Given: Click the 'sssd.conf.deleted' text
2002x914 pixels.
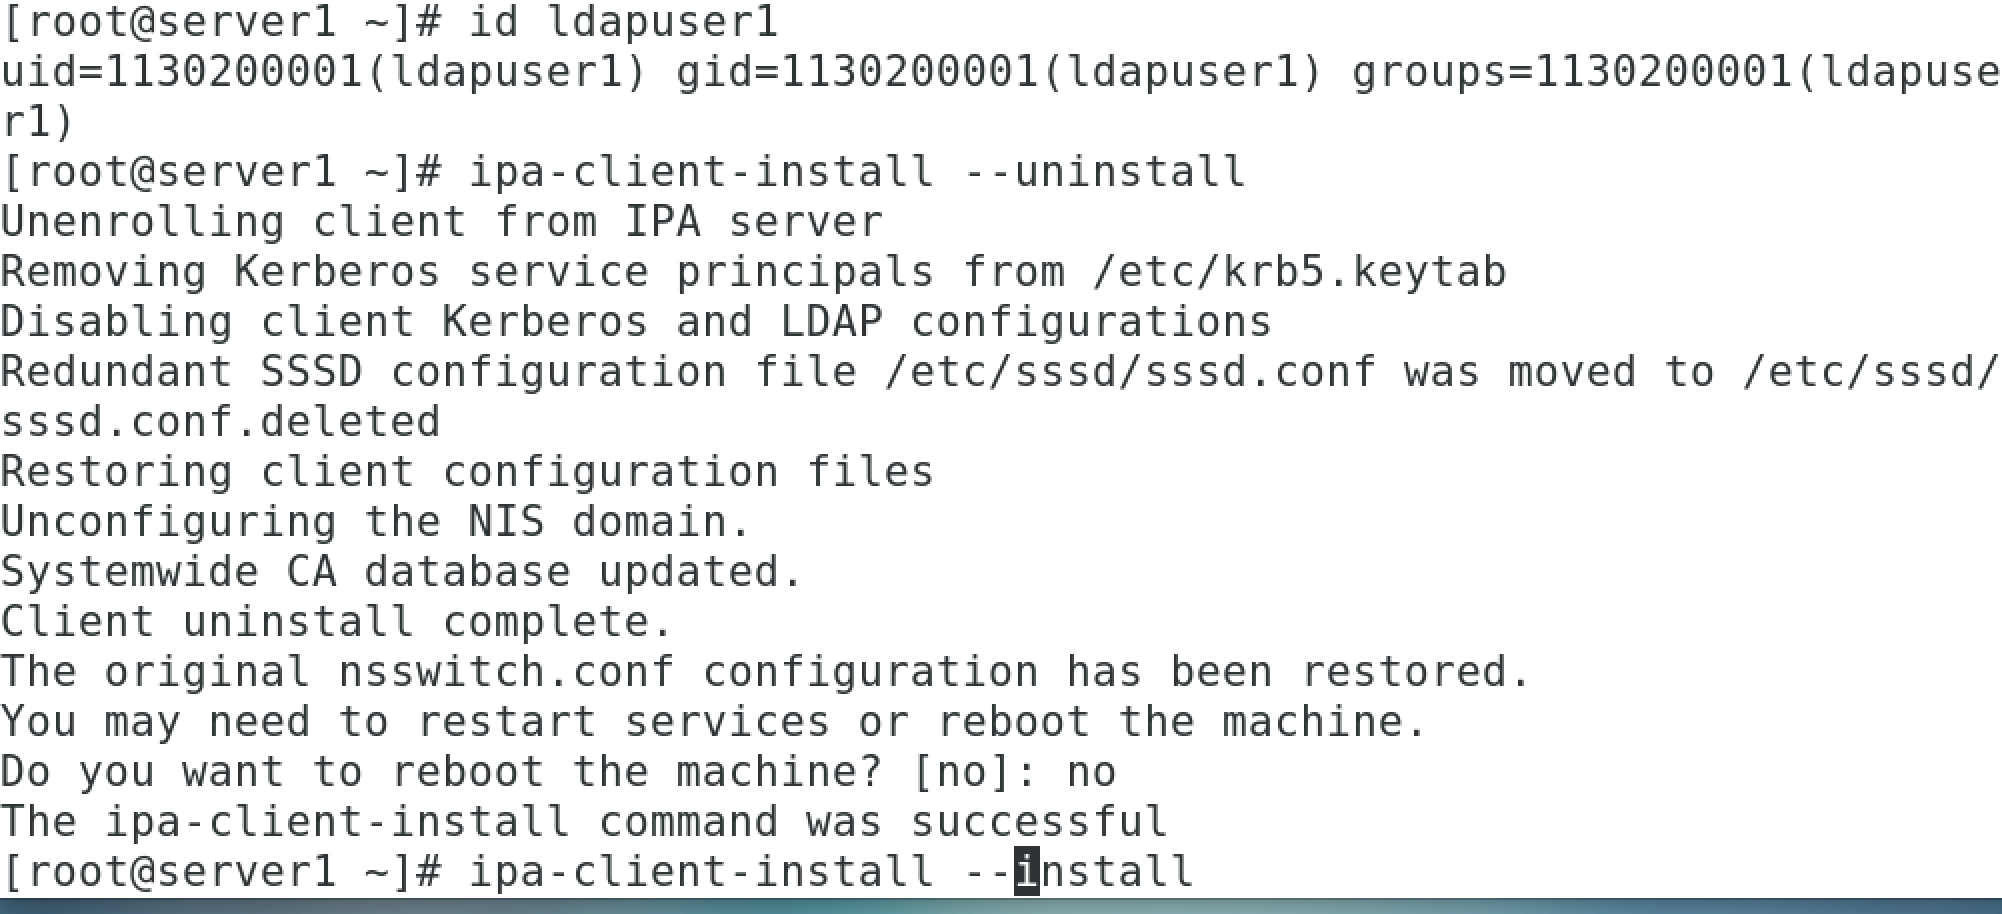Looking at the screenshot, I should [x=221, y=422].
